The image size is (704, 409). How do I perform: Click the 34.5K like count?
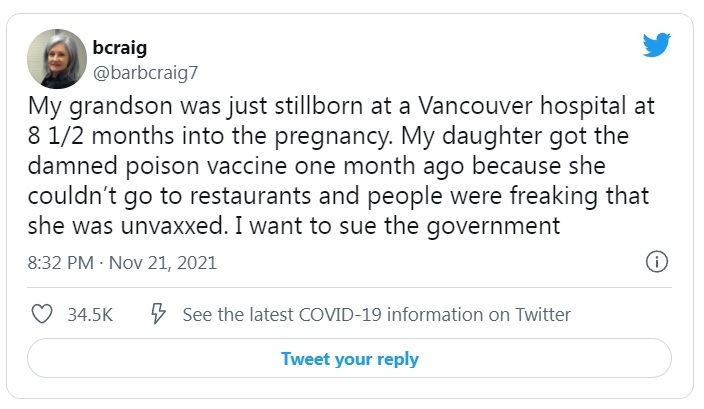(90, 314)
